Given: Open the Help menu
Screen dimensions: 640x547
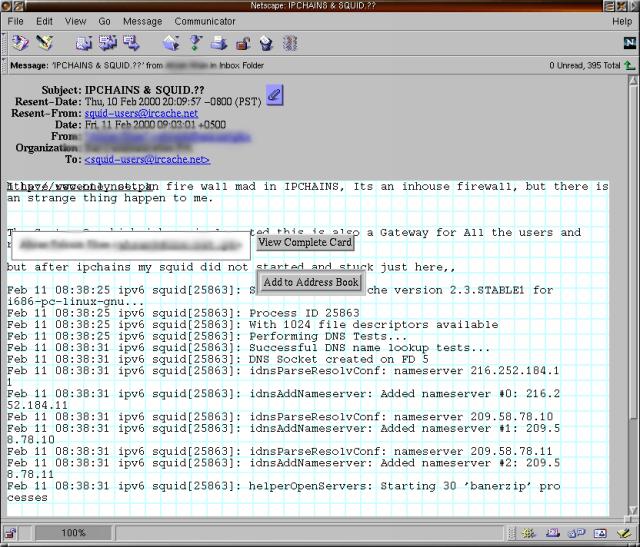Looking at the screenshot, I should point(622,21).
